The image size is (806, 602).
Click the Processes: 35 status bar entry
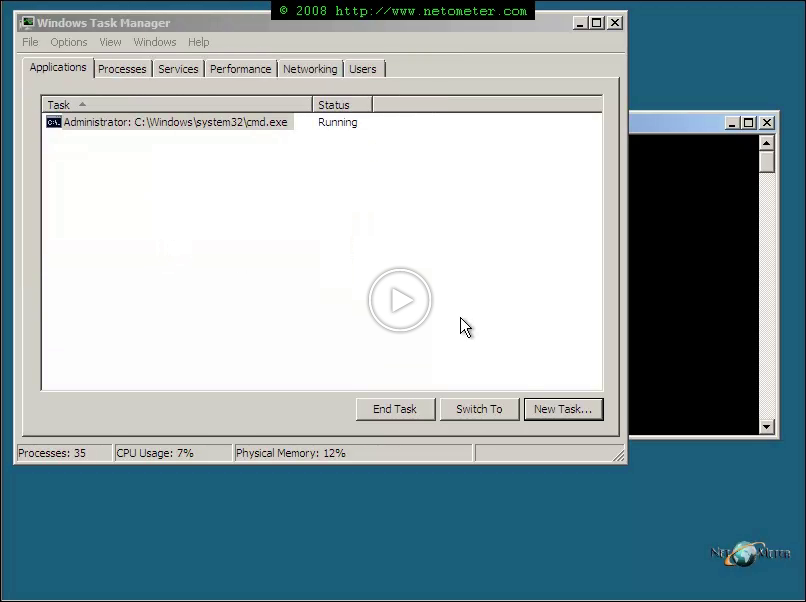coord(64,453)
